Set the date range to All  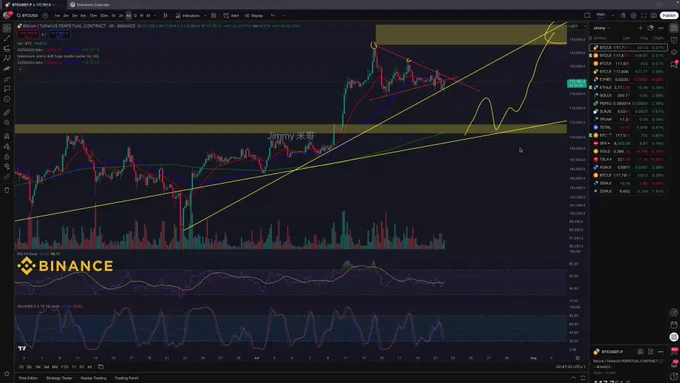[89, 367]
